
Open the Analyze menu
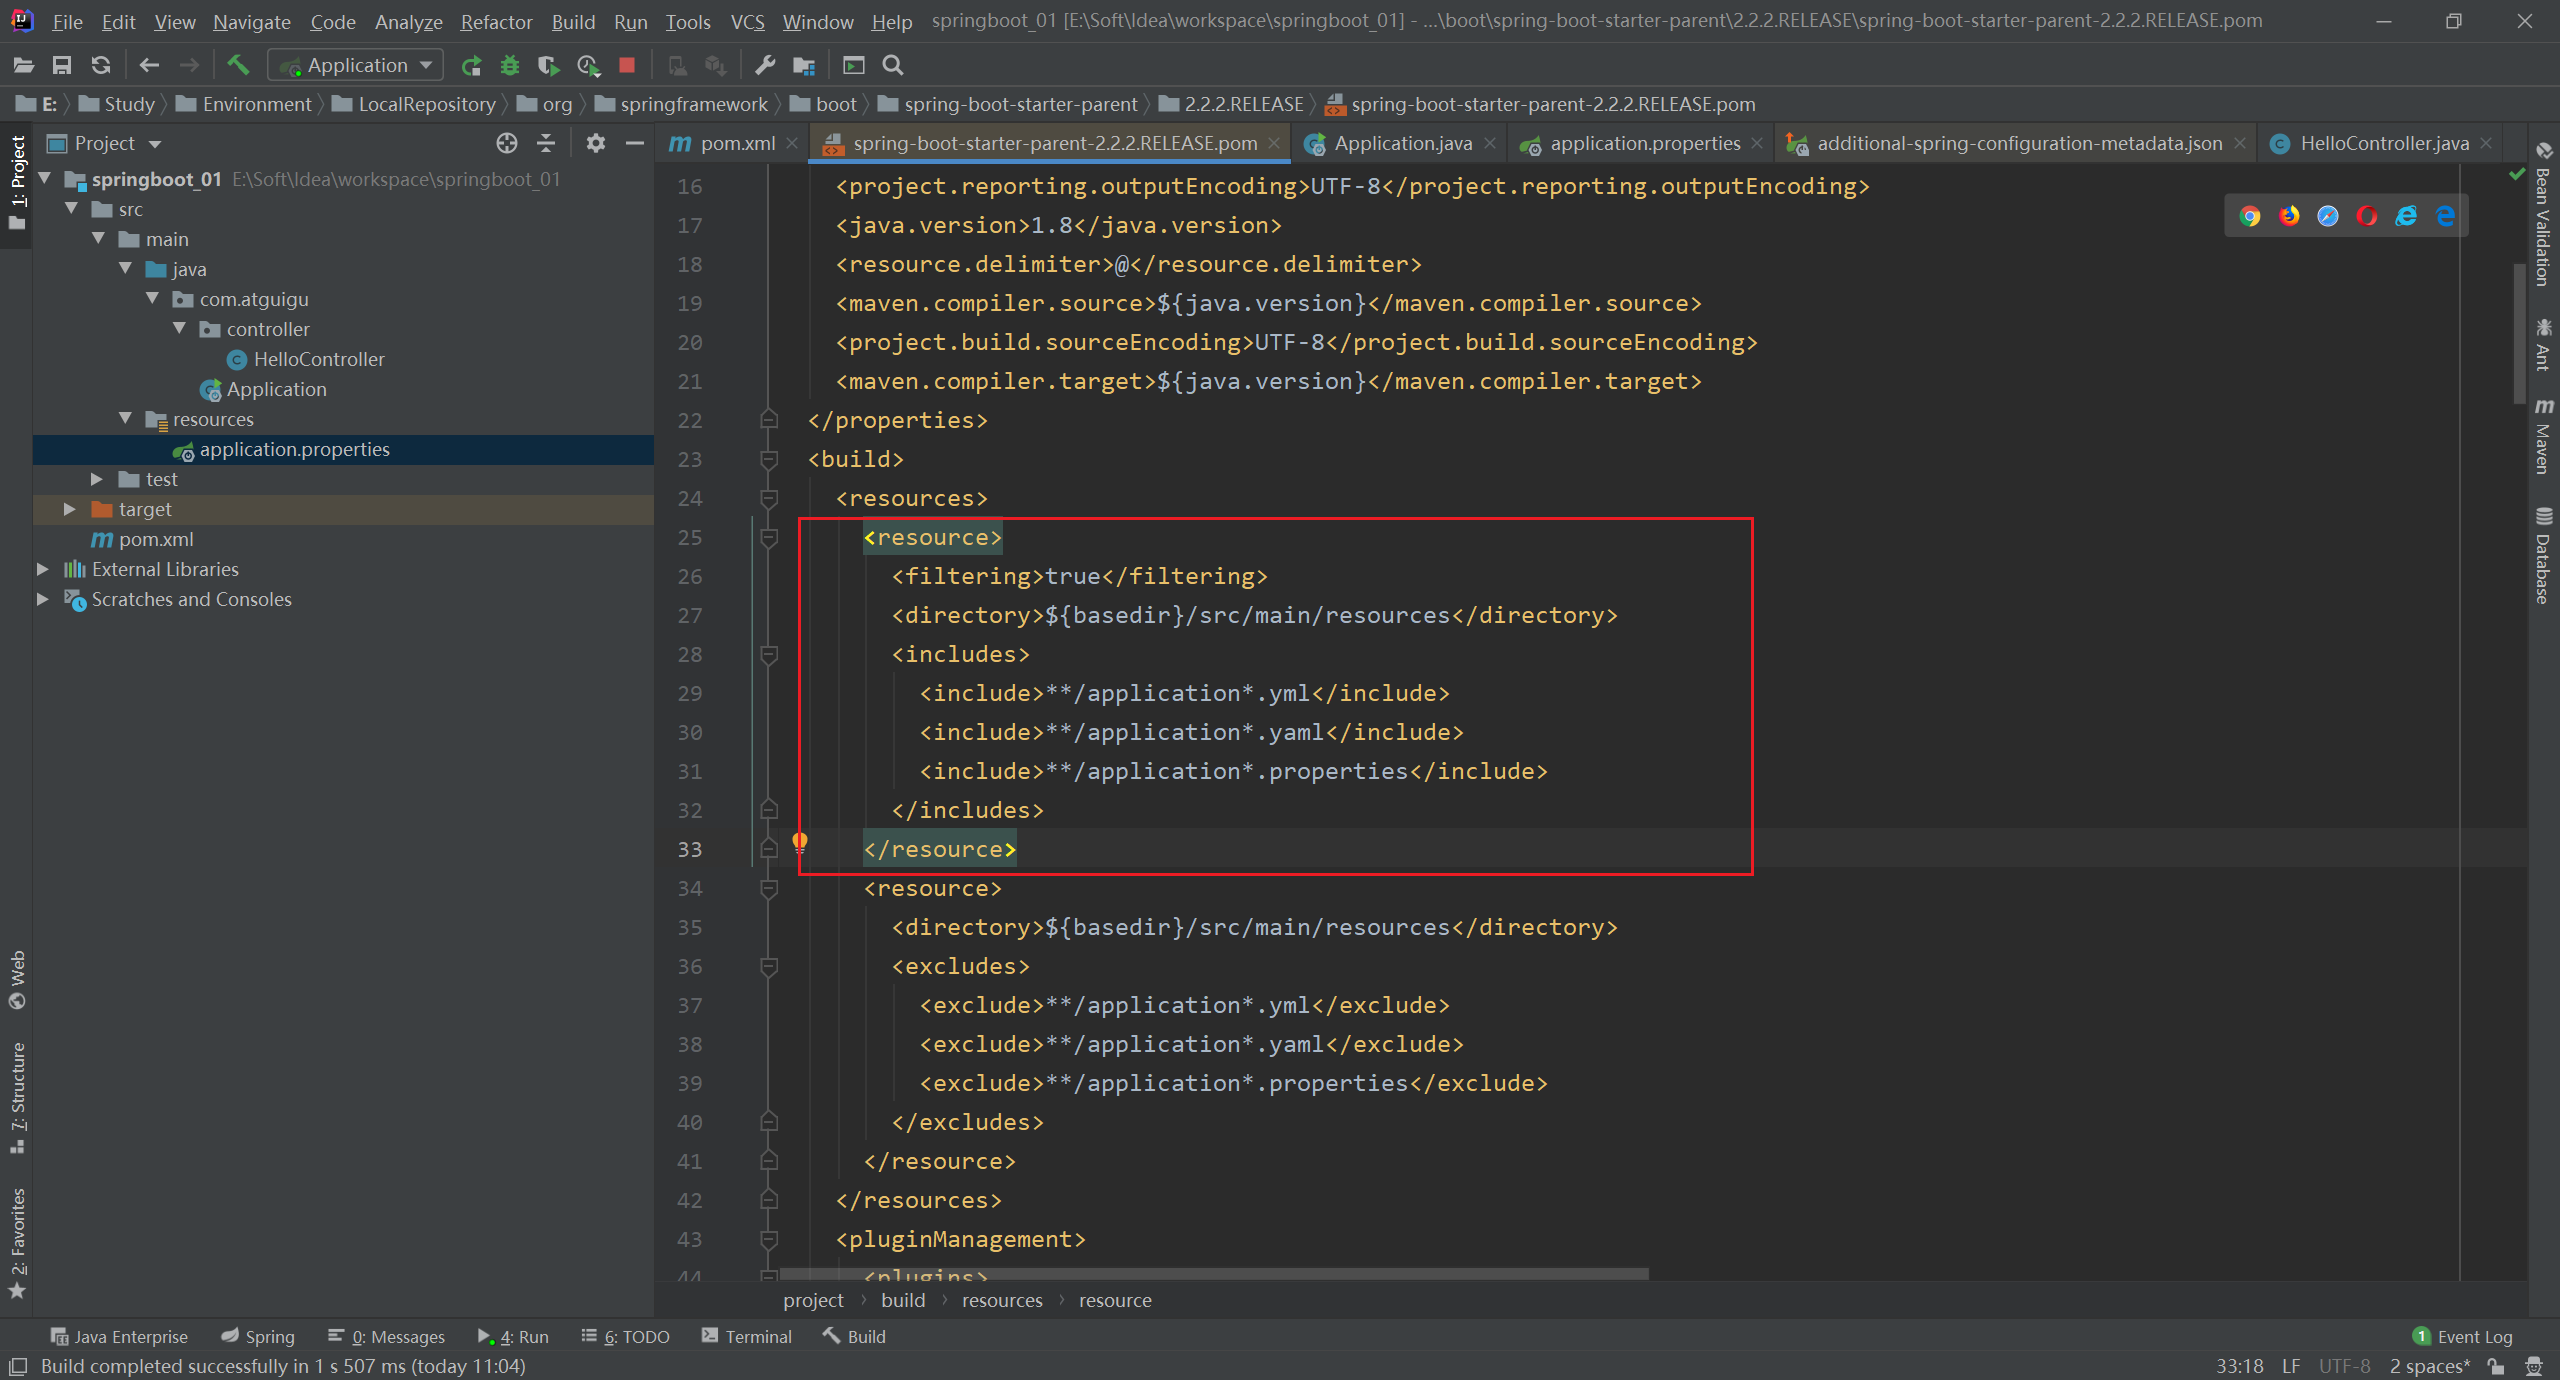[x=408, y=21]
